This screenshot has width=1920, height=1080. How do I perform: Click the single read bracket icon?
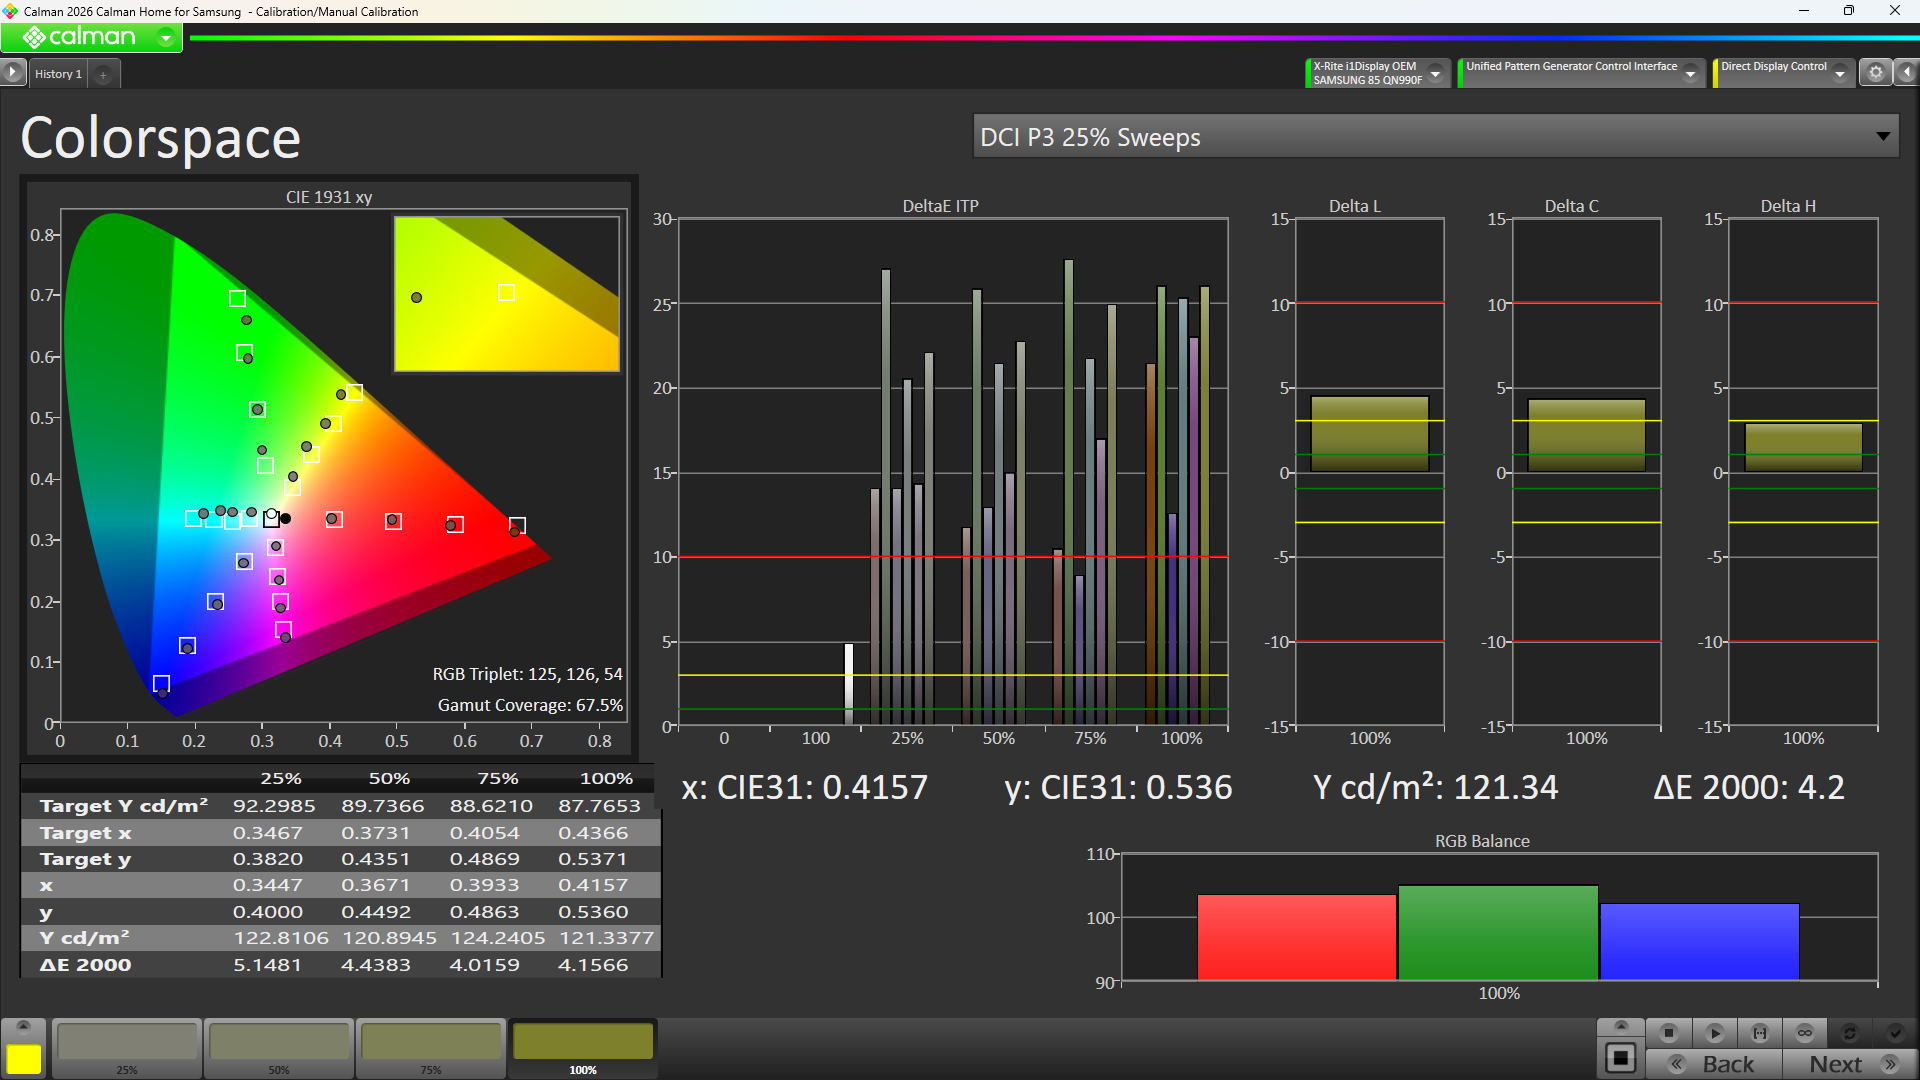(x=1760, y=1033)
